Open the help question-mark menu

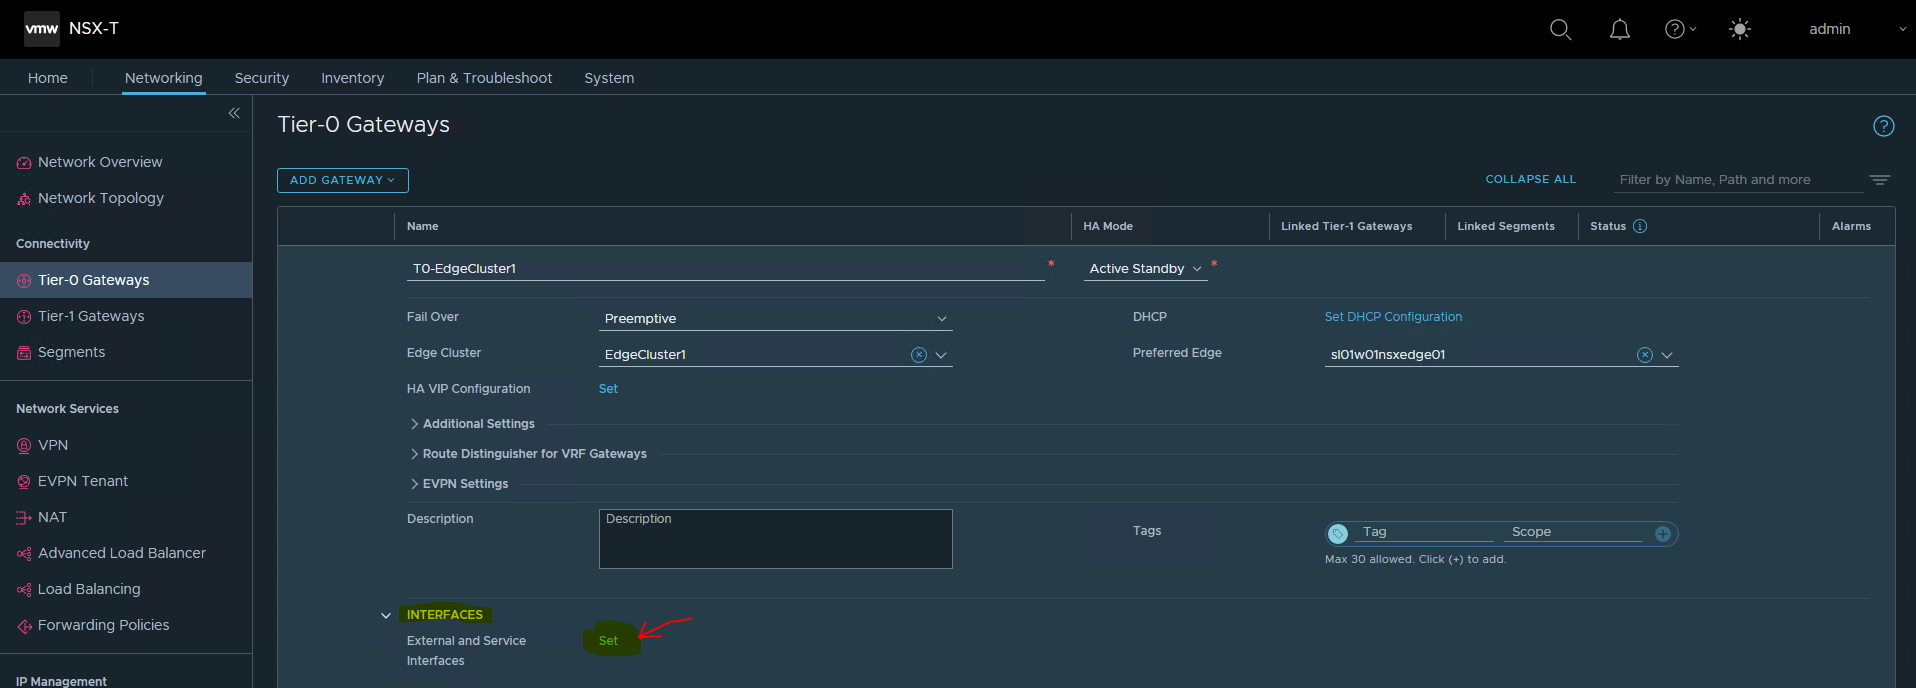click(1679, 29)
